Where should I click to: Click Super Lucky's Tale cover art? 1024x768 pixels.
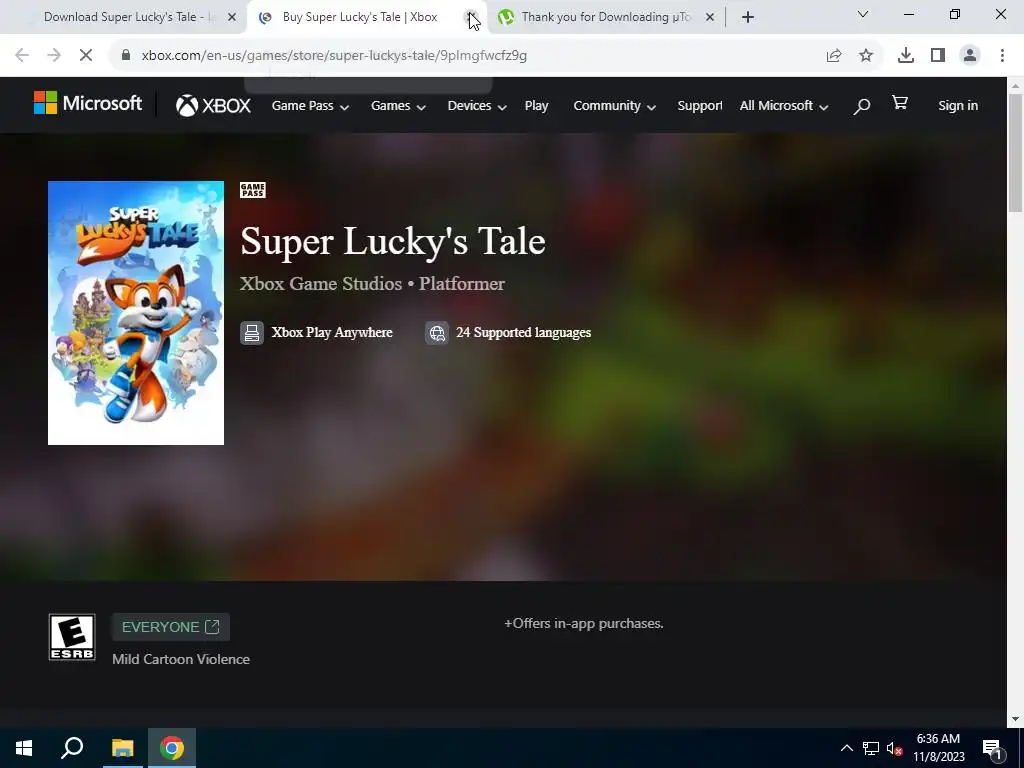point(136,313)
